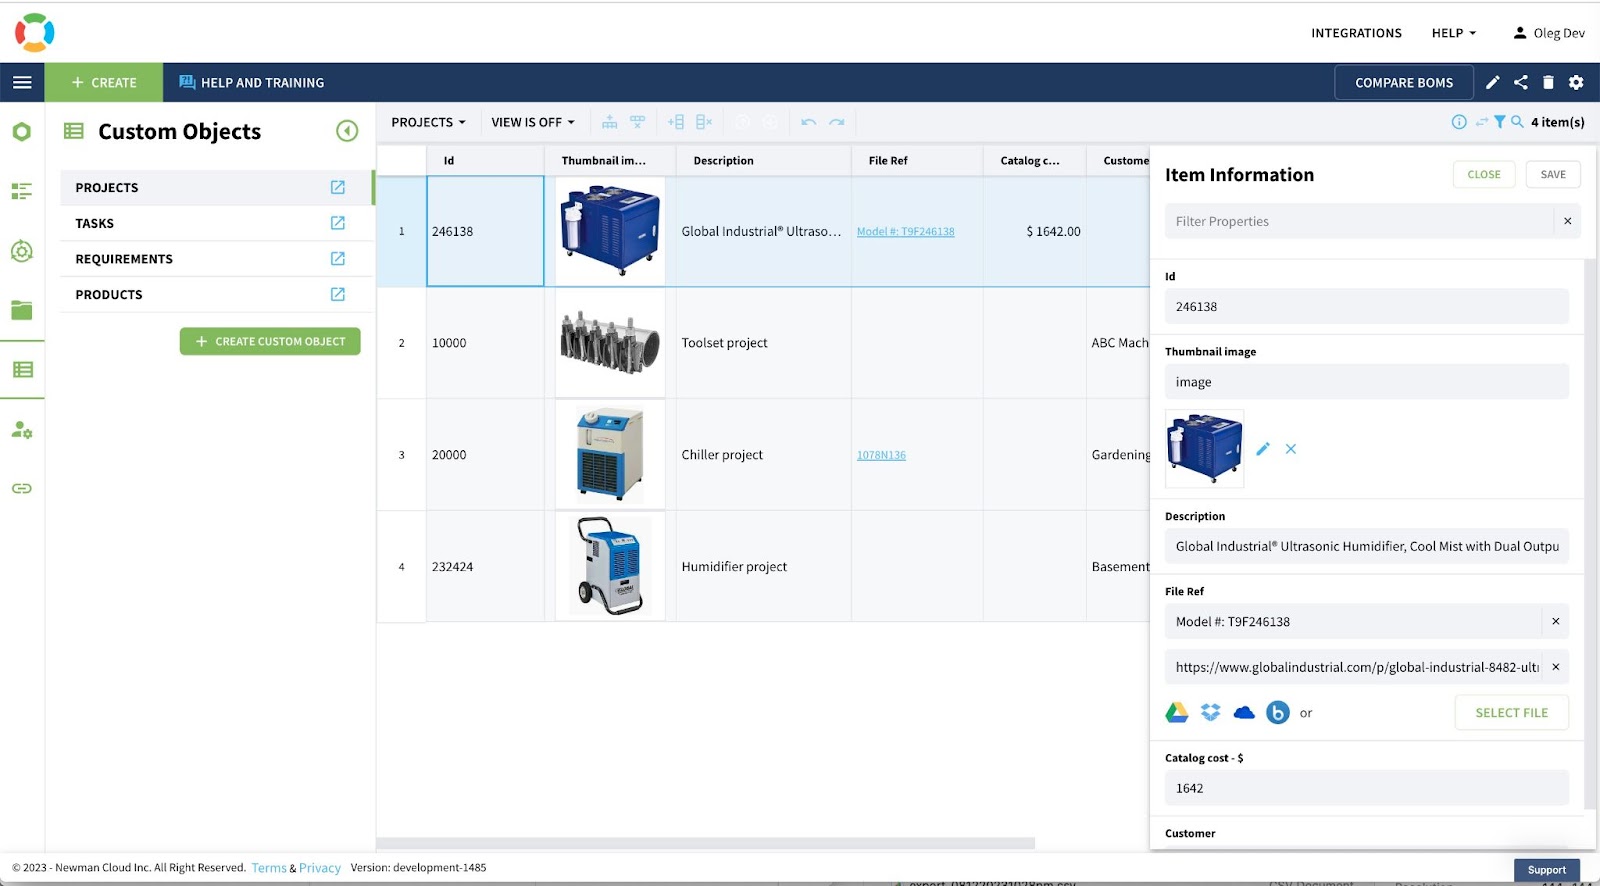Open the VIEW IS OFF dropdown

click(x=533, y=122)
